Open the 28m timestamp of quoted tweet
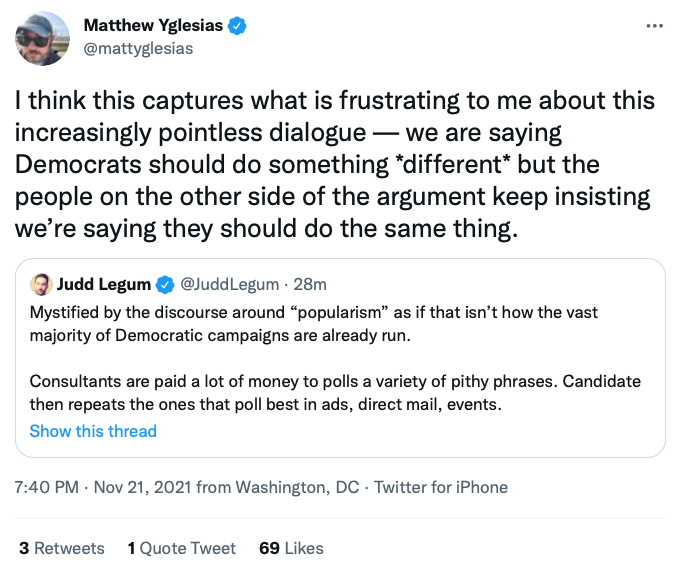The image size is (682, 575). coord(310,284)
